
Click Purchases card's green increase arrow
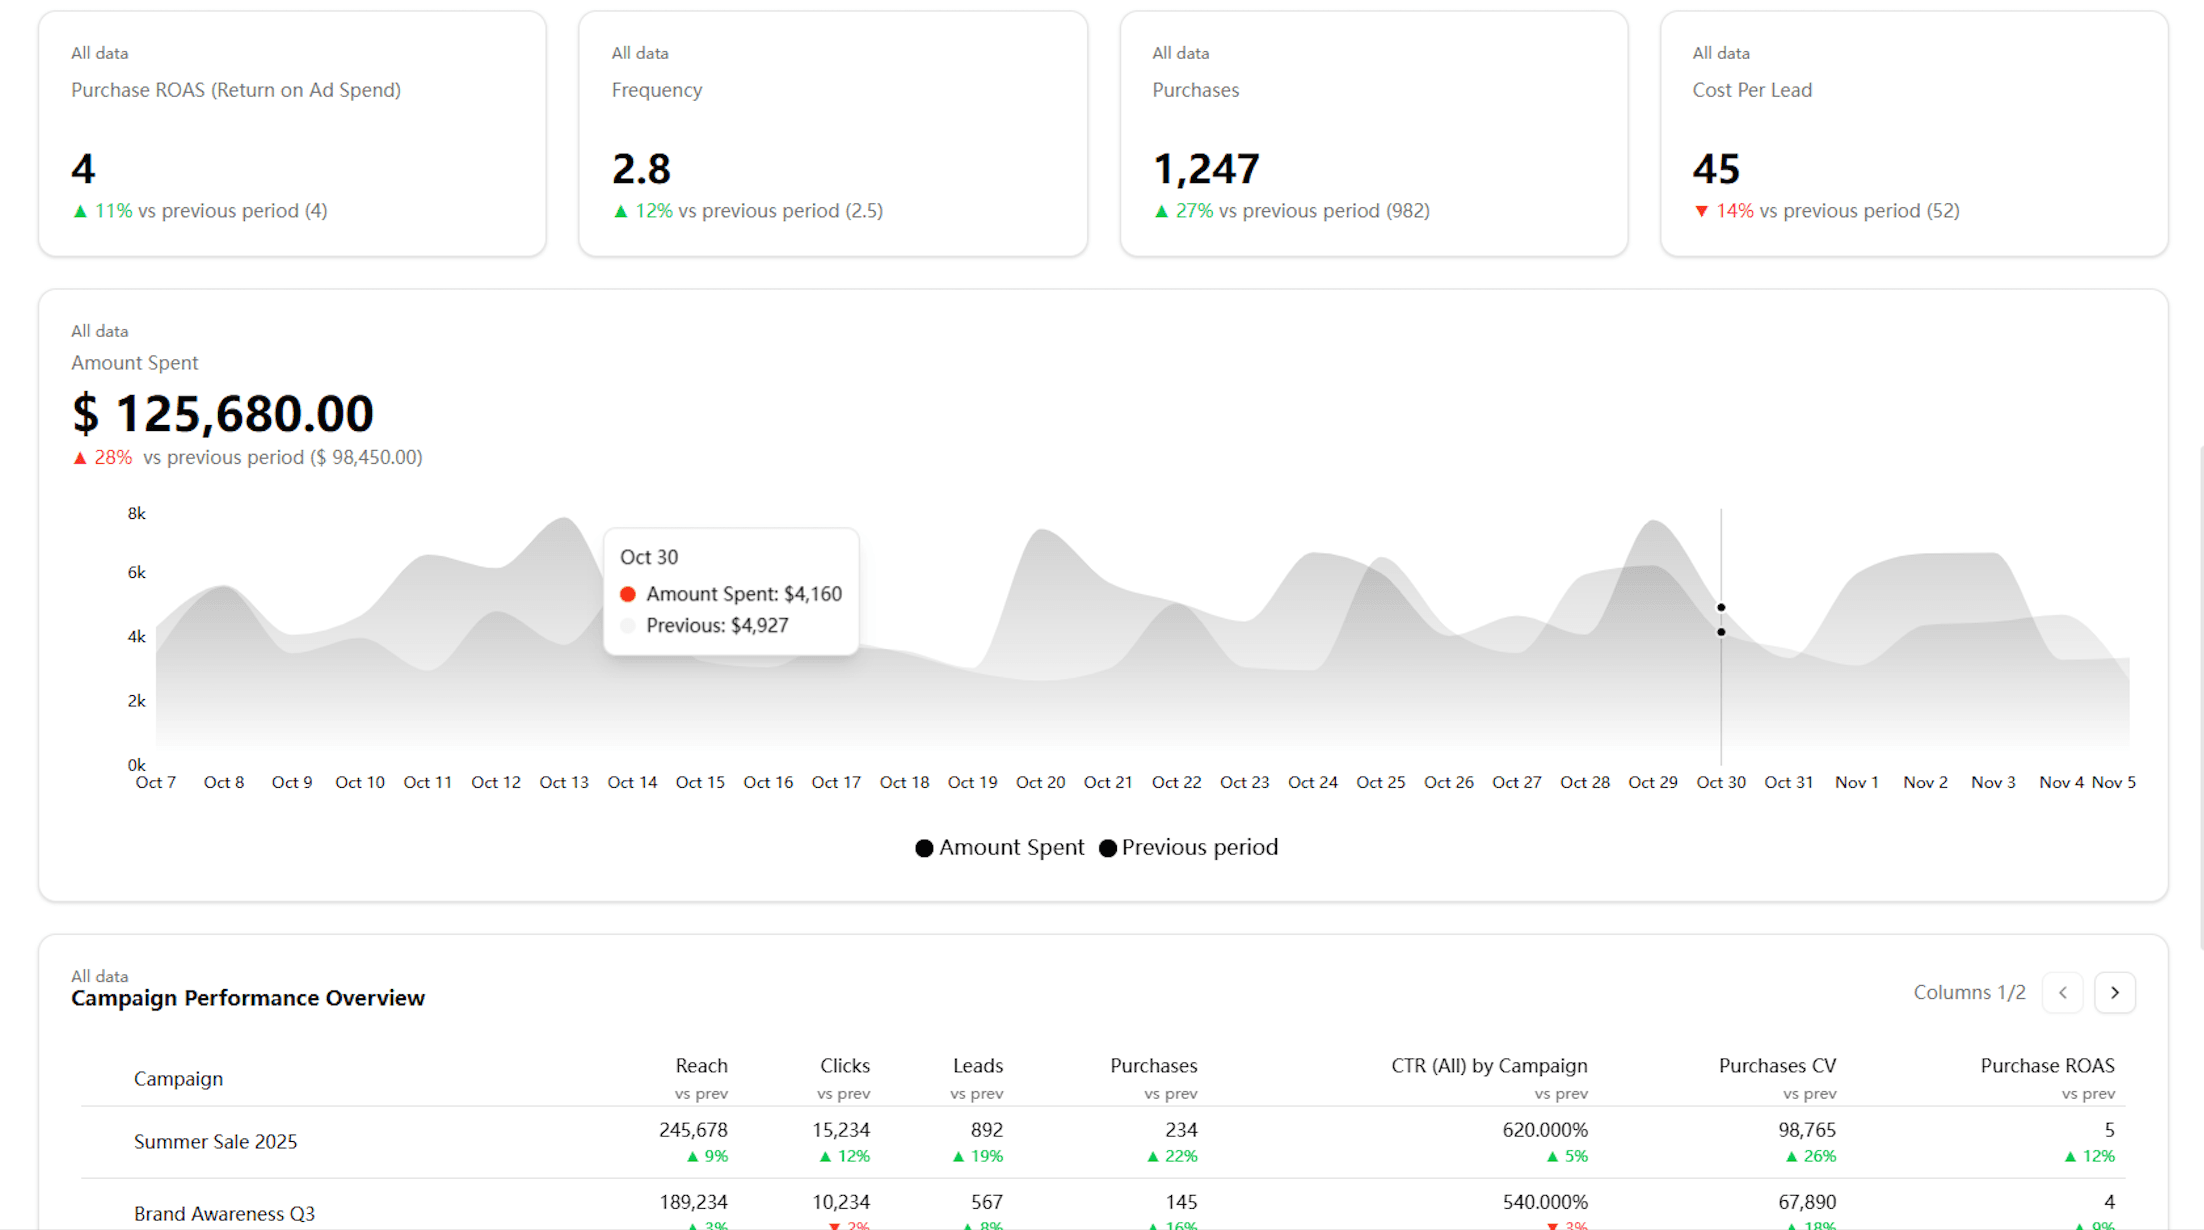pos(1161,211)
